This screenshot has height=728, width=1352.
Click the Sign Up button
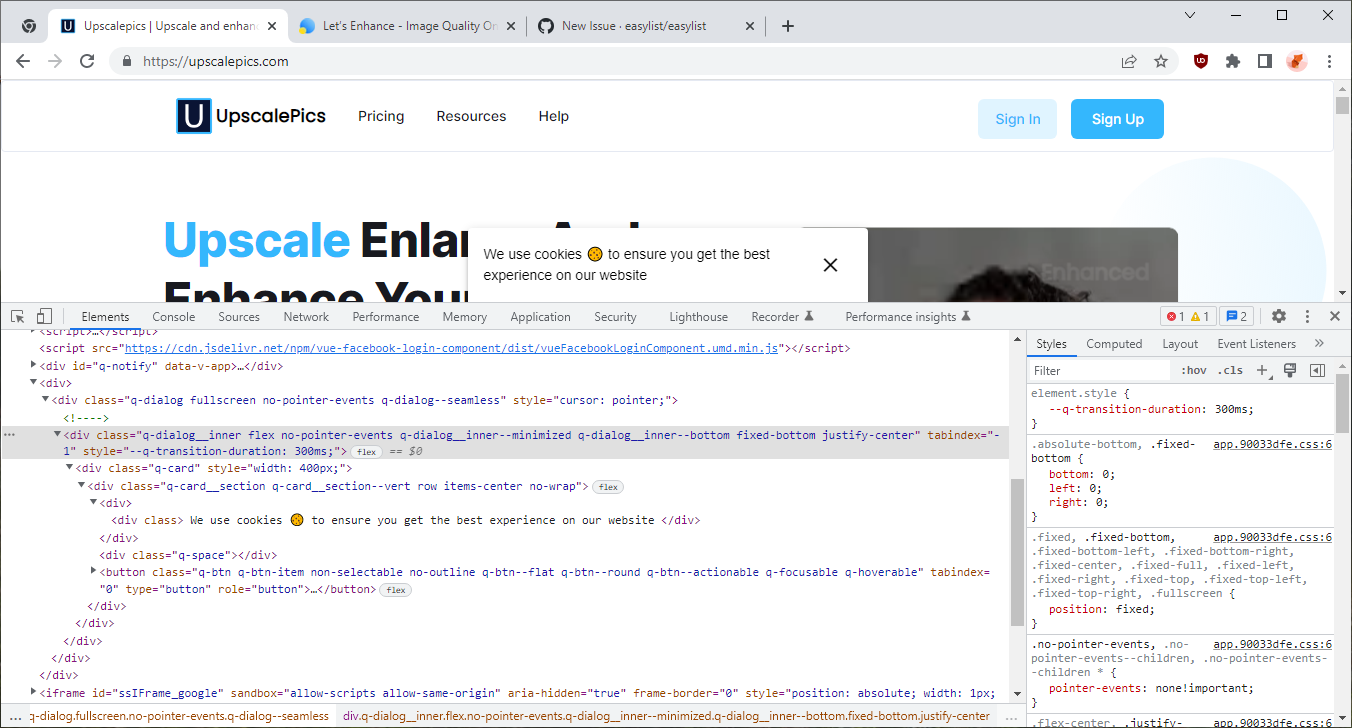coord(1117,118)
